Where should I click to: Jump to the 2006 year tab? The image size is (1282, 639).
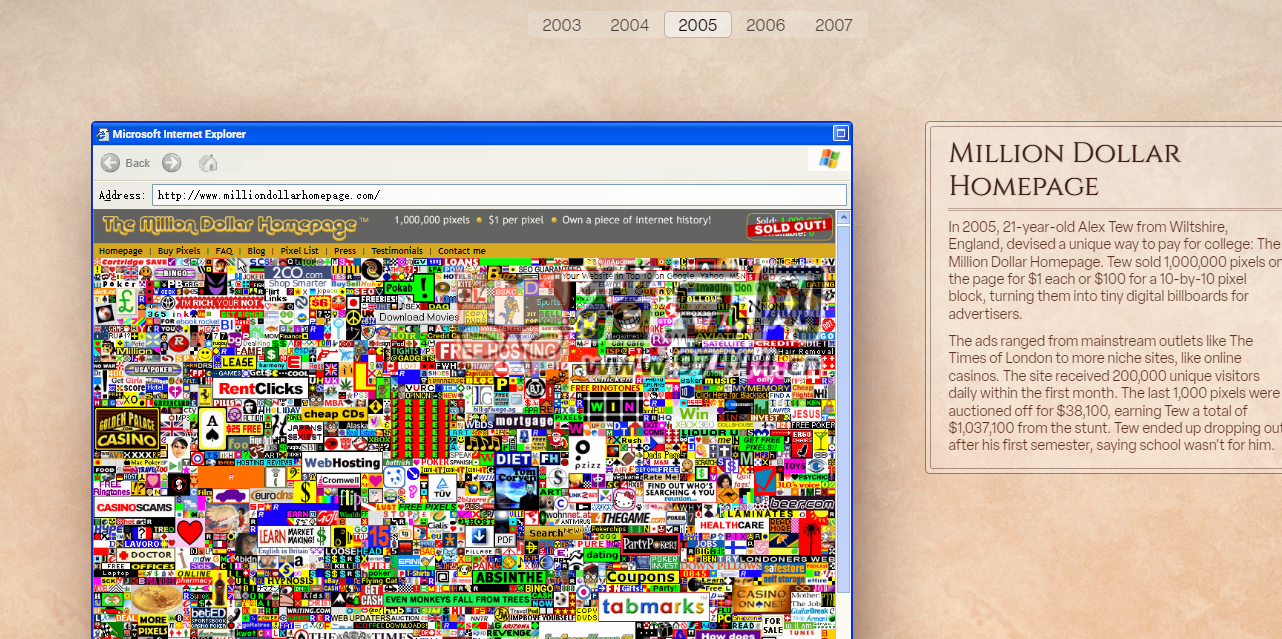765,25
